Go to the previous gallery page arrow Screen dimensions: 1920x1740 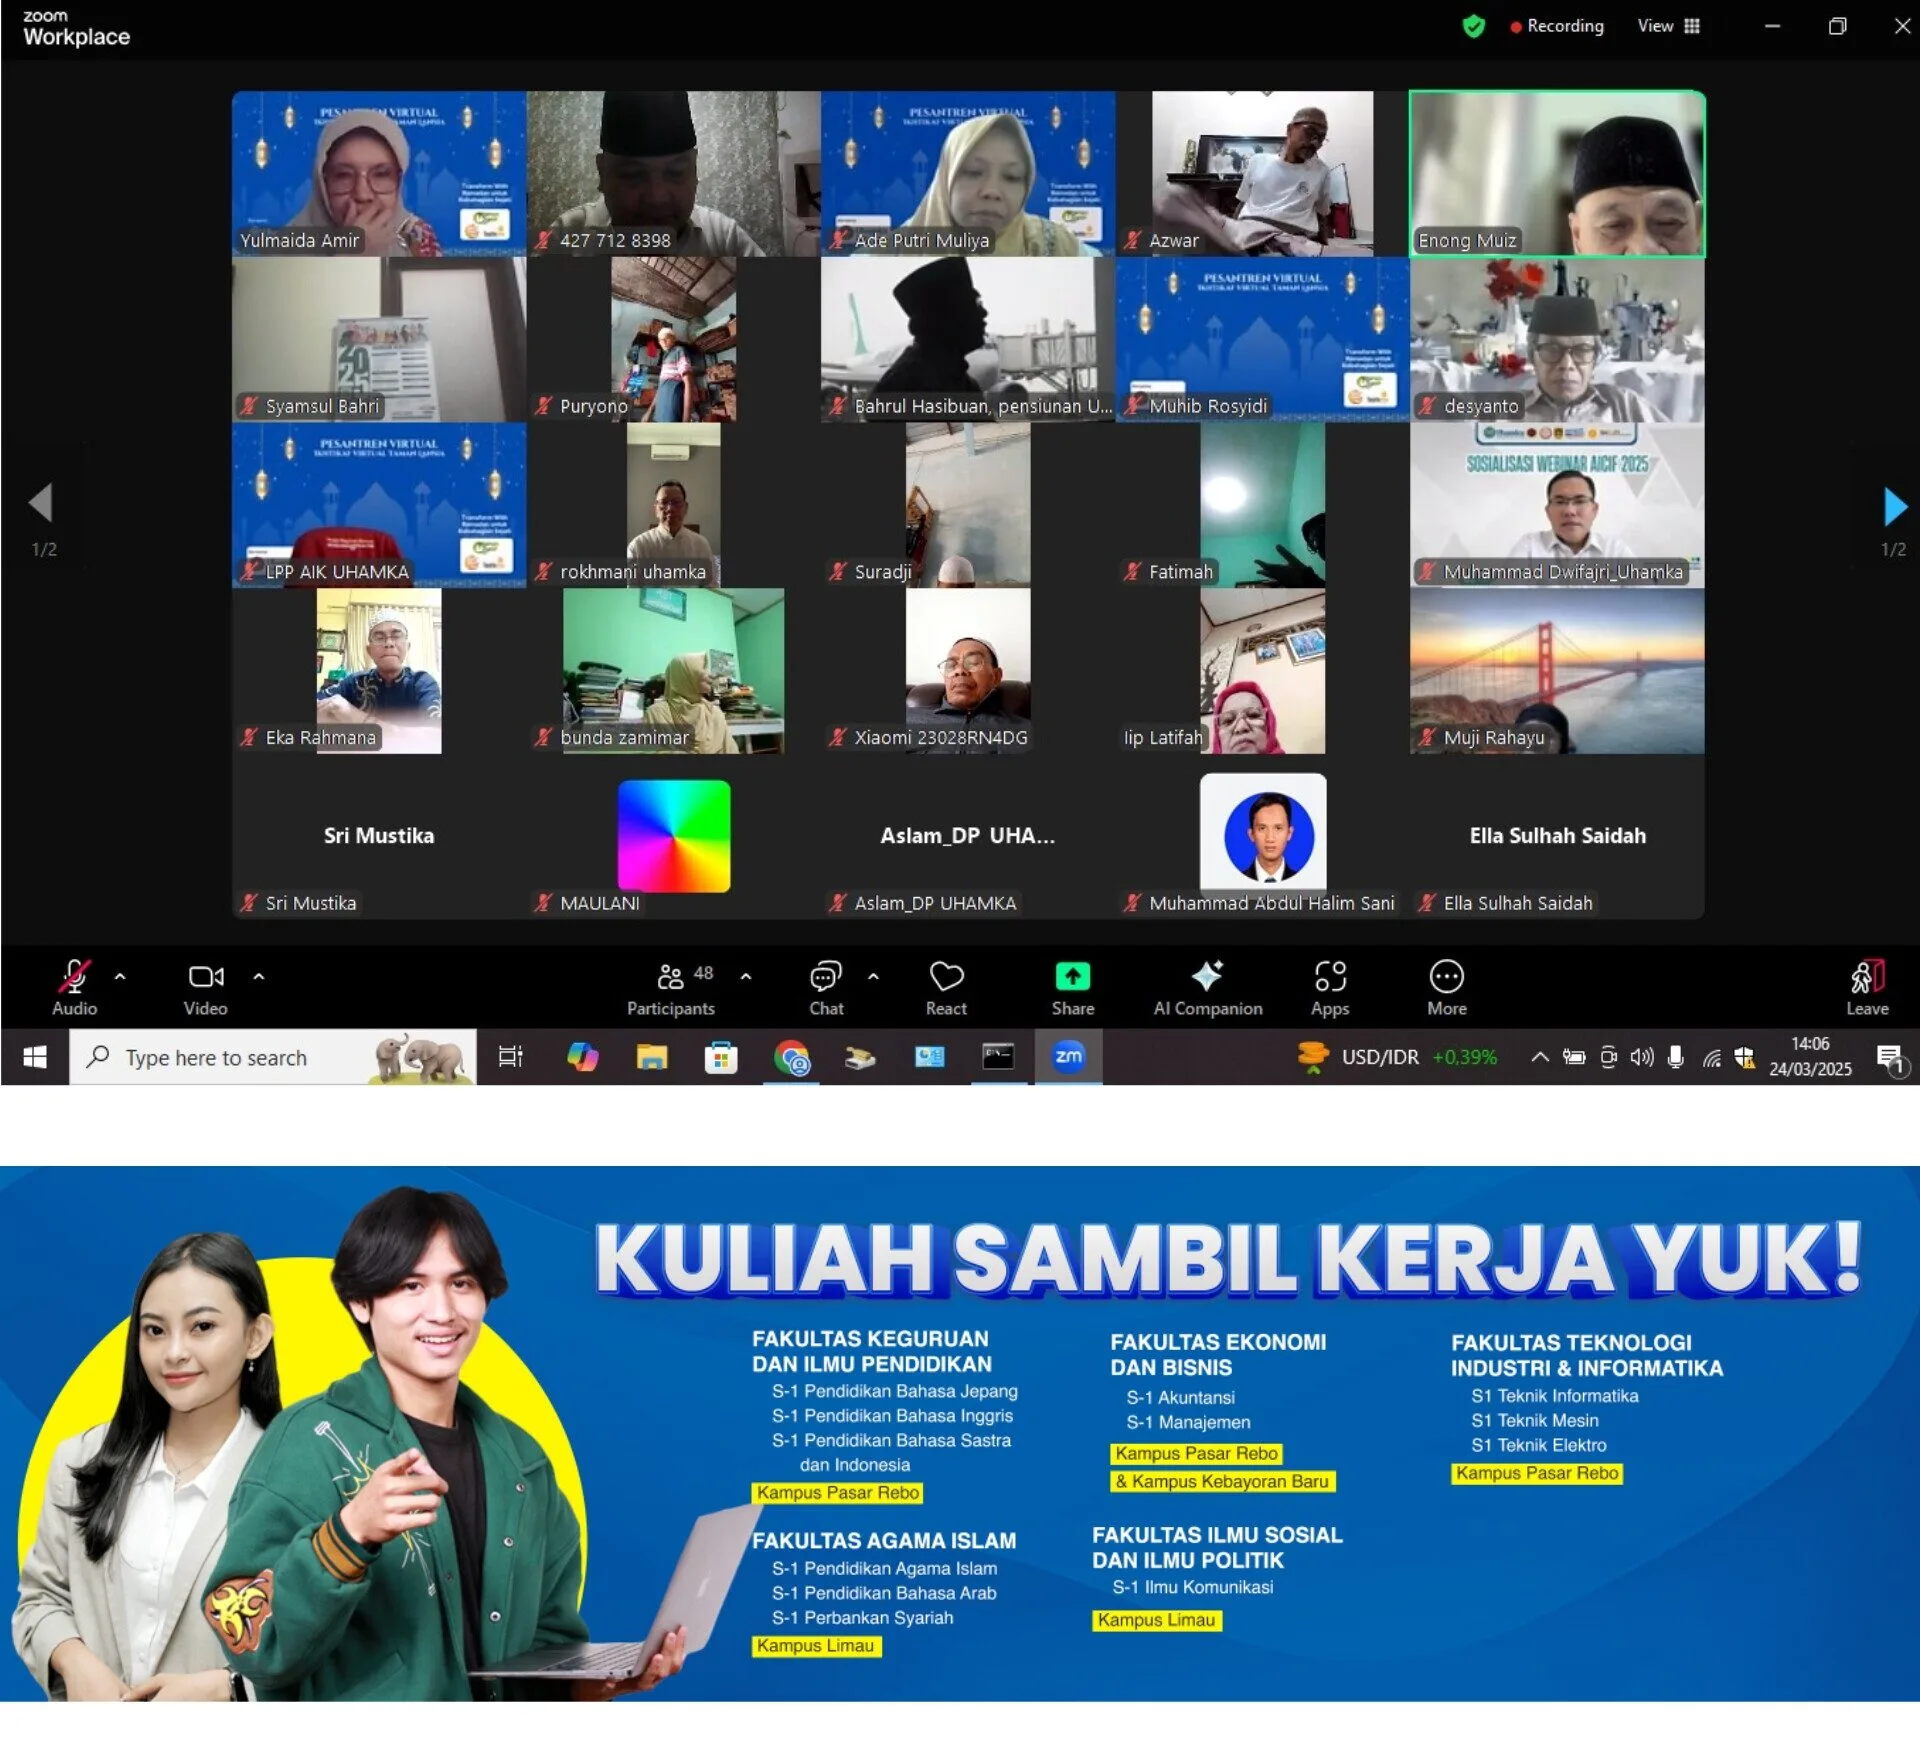pos(41,503)
